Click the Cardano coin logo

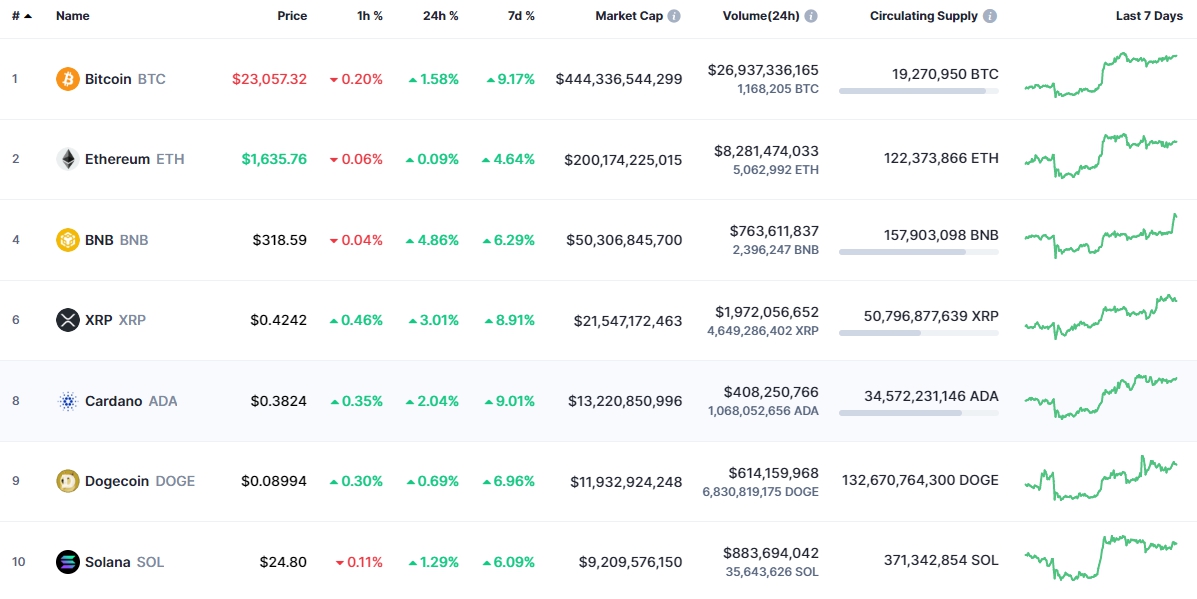pos(68,401)
